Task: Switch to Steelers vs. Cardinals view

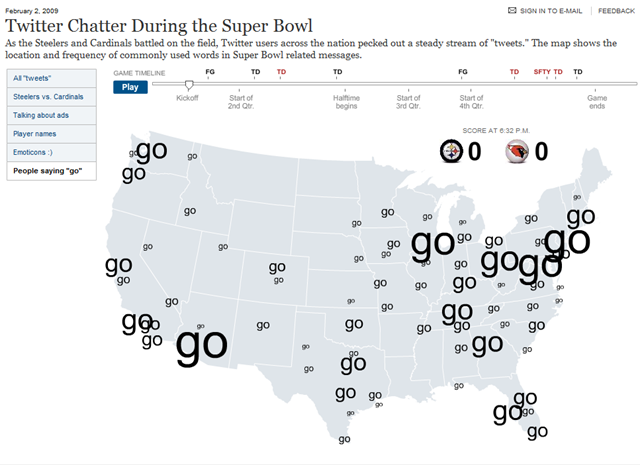Action: [51, 97]
